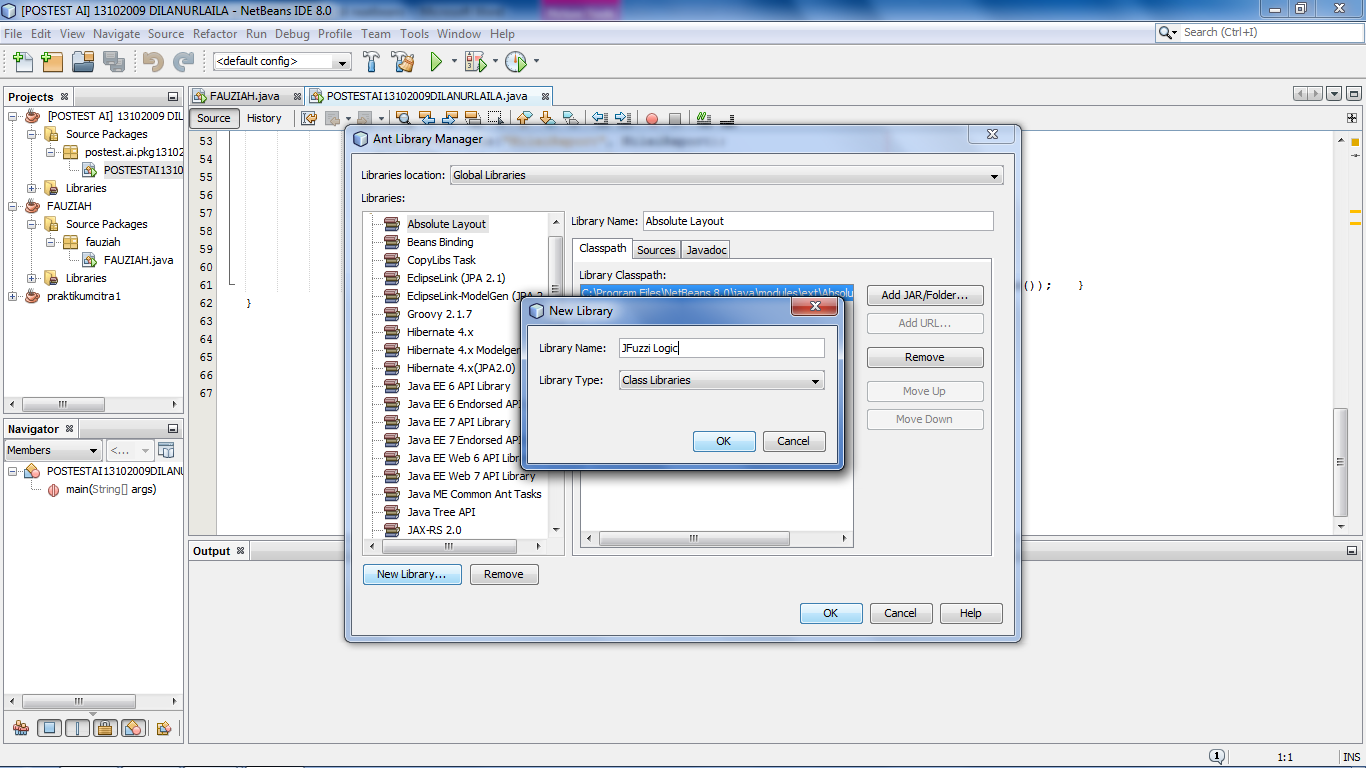Close the FAUZIAH.java tab with its x
The image size is (1366, 768).
pyautogui.click(x=298, y=97)
